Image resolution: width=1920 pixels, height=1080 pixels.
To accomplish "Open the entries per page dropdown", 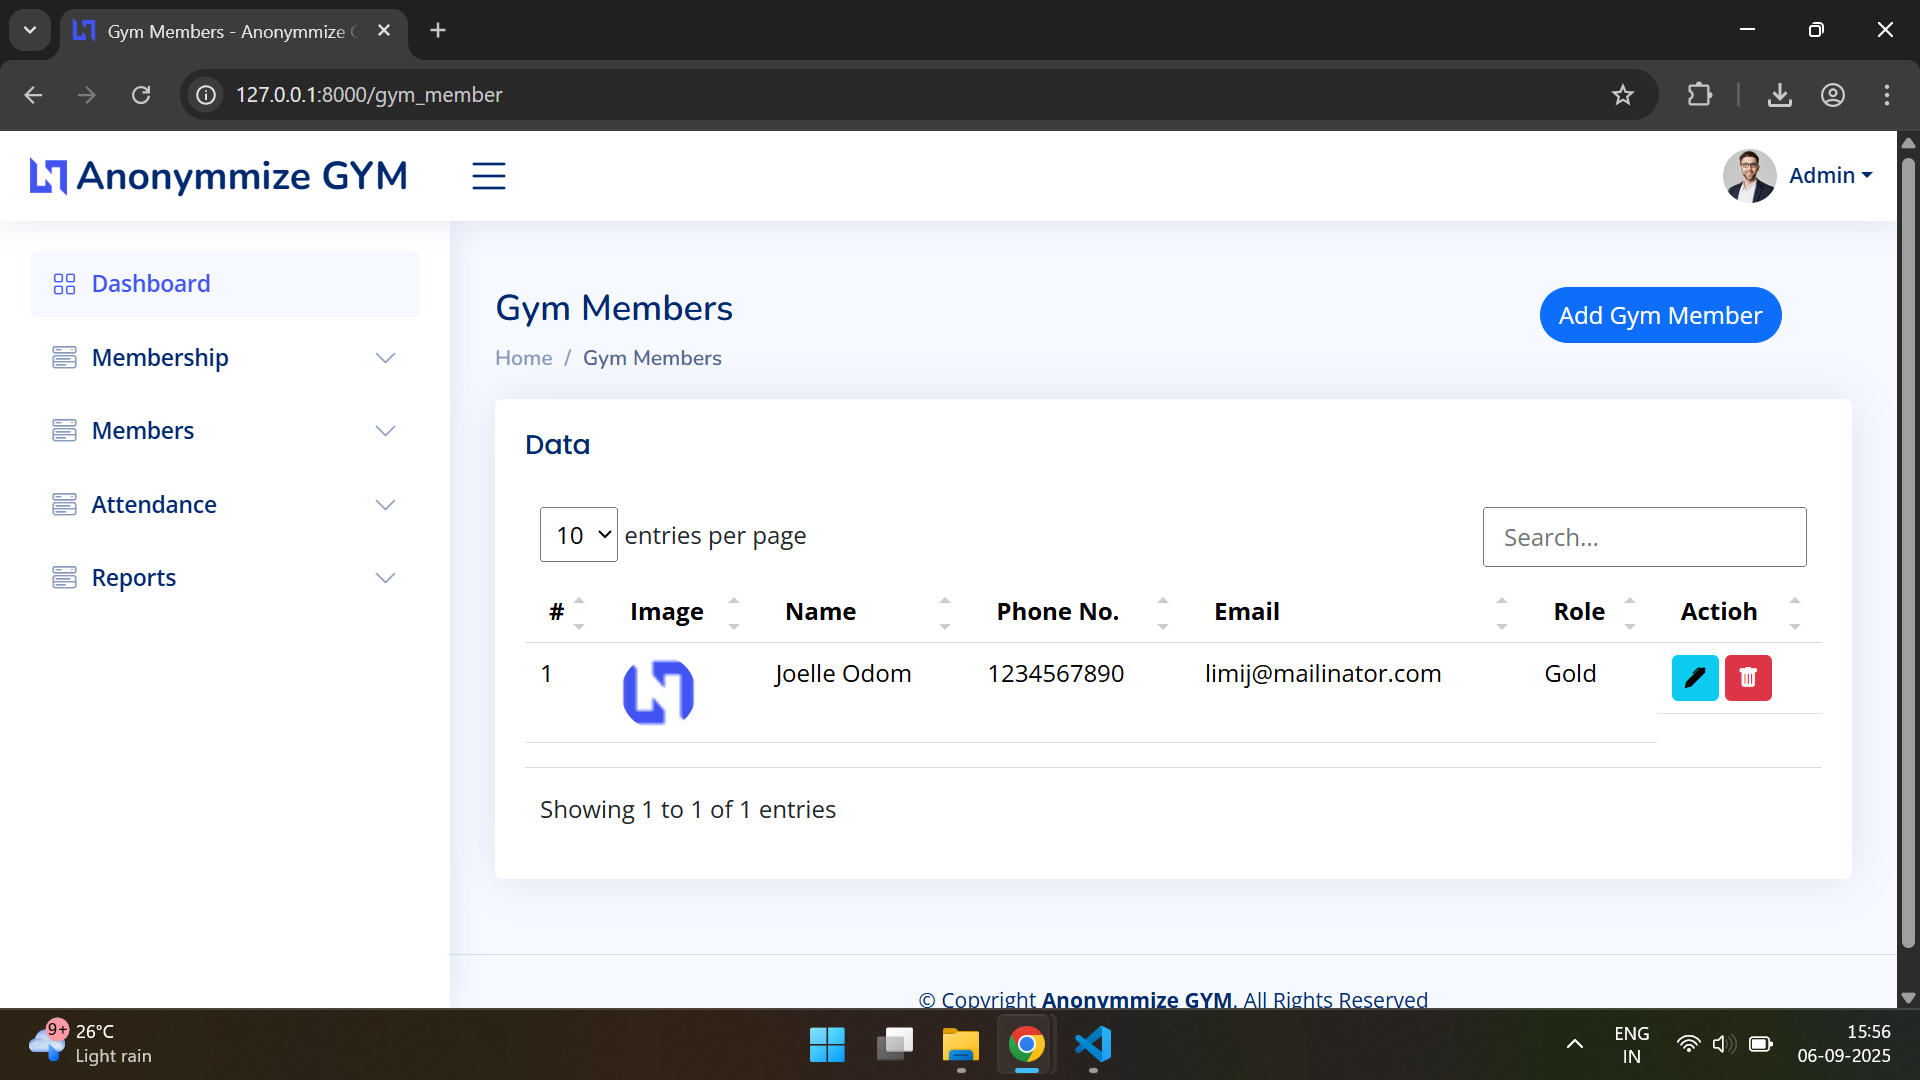I will (x=579, y=535).
